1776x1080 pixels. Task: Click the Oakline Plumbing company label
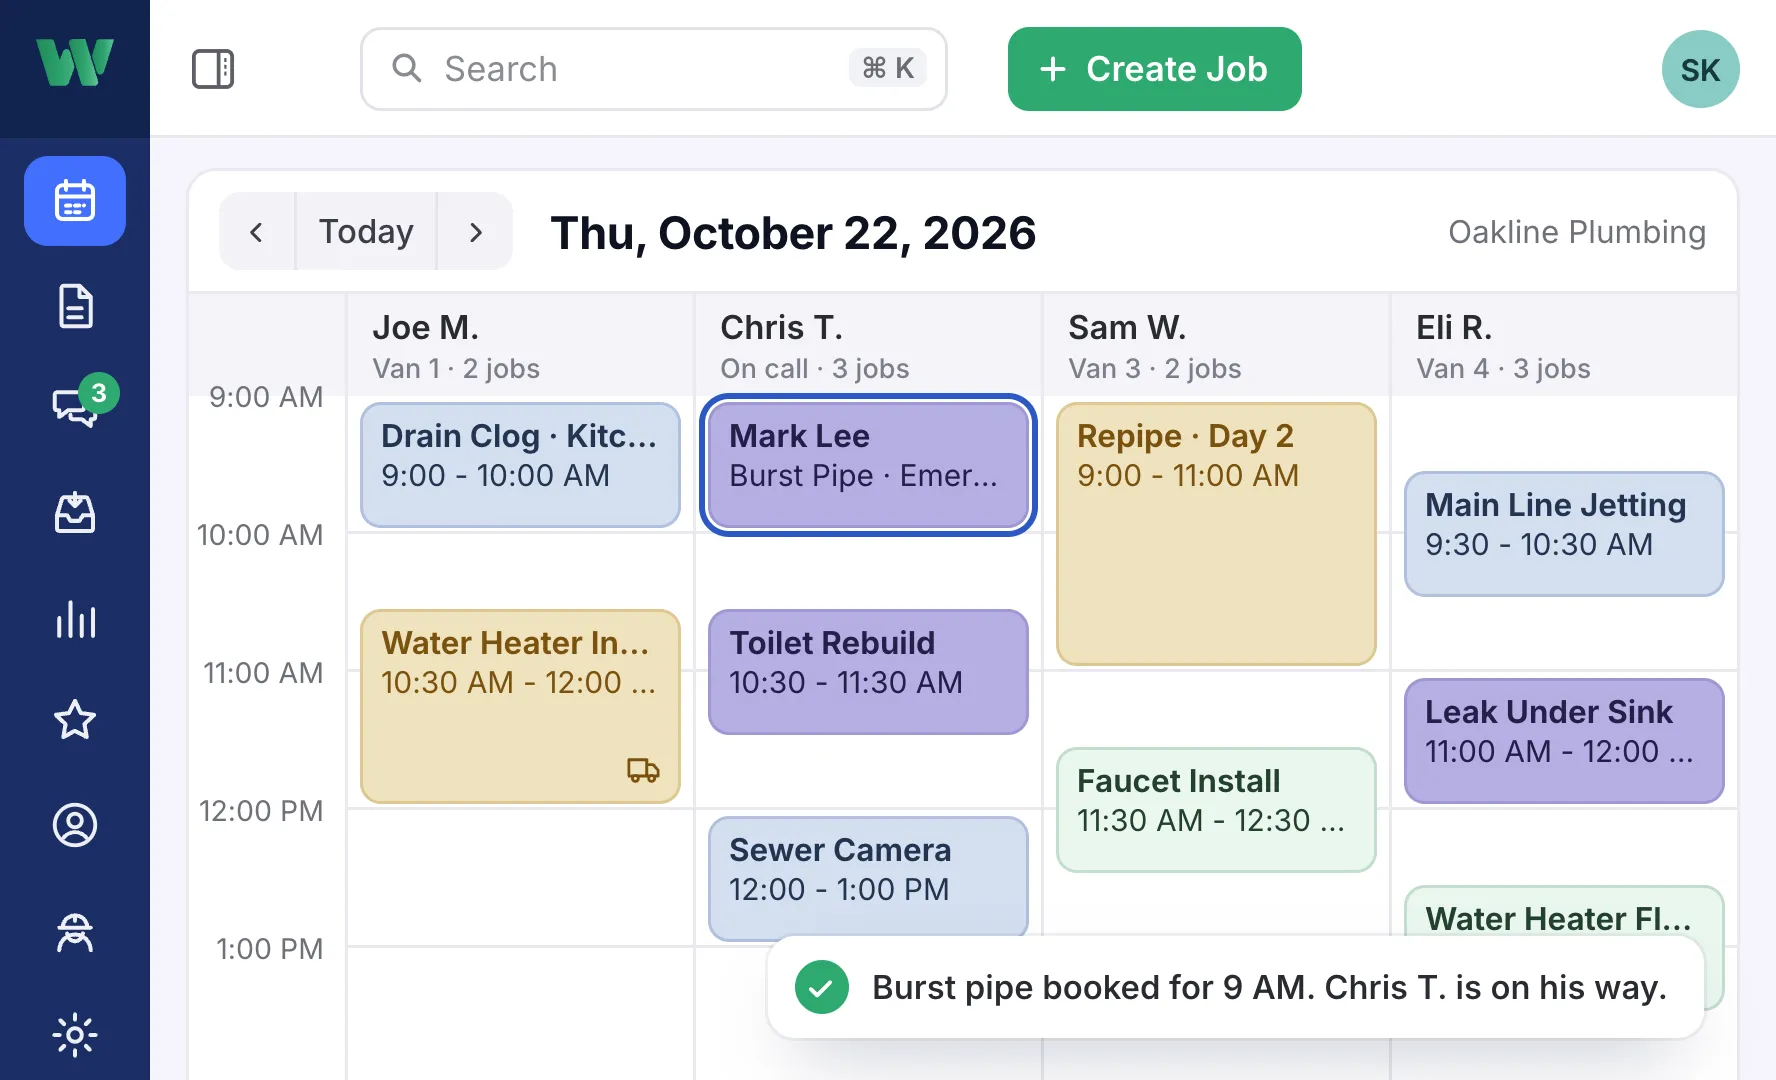(1577, 232)
